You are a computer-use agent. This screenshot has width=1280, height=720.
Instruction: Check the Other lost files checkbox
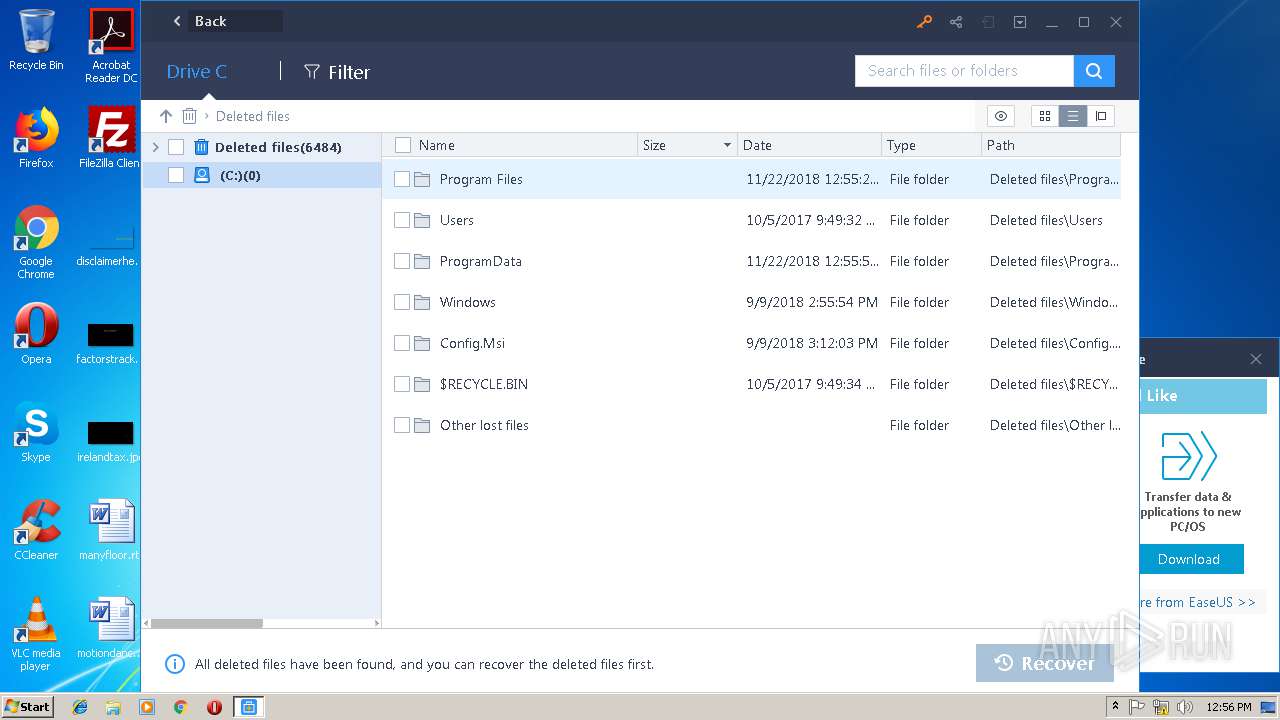coord(402,425)
